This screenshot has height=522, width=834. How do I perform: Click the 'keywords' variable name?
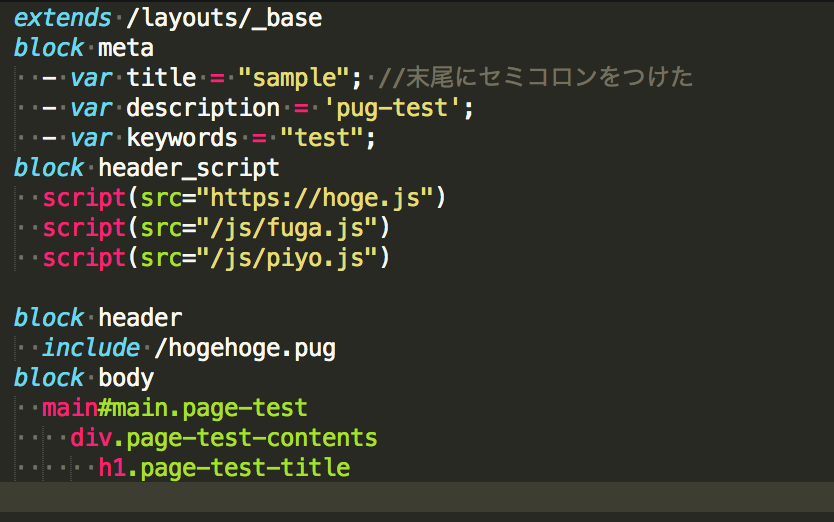click(182, 138)
